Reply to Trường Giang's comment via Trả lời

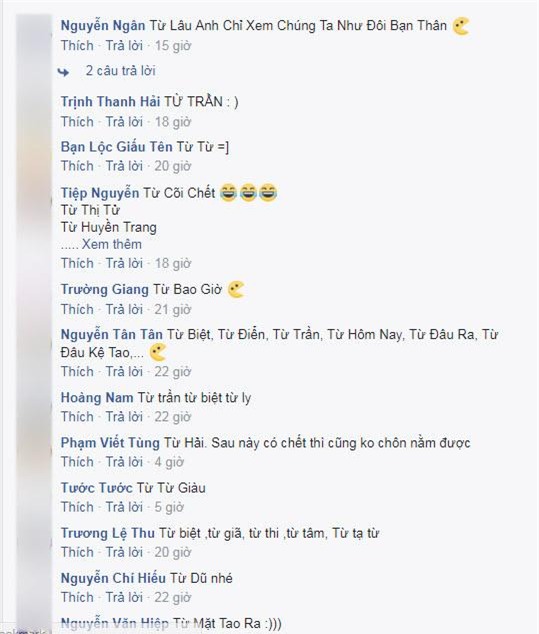124,309
